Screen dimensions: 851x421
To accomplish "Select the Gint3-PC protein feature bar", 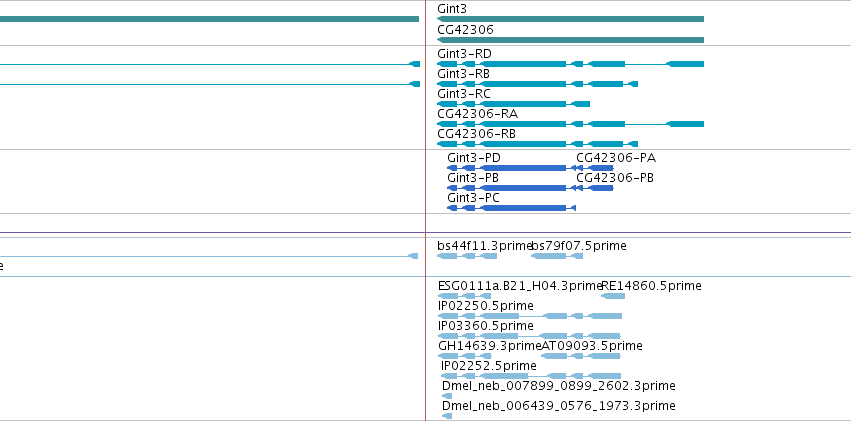I will [511, 208].
